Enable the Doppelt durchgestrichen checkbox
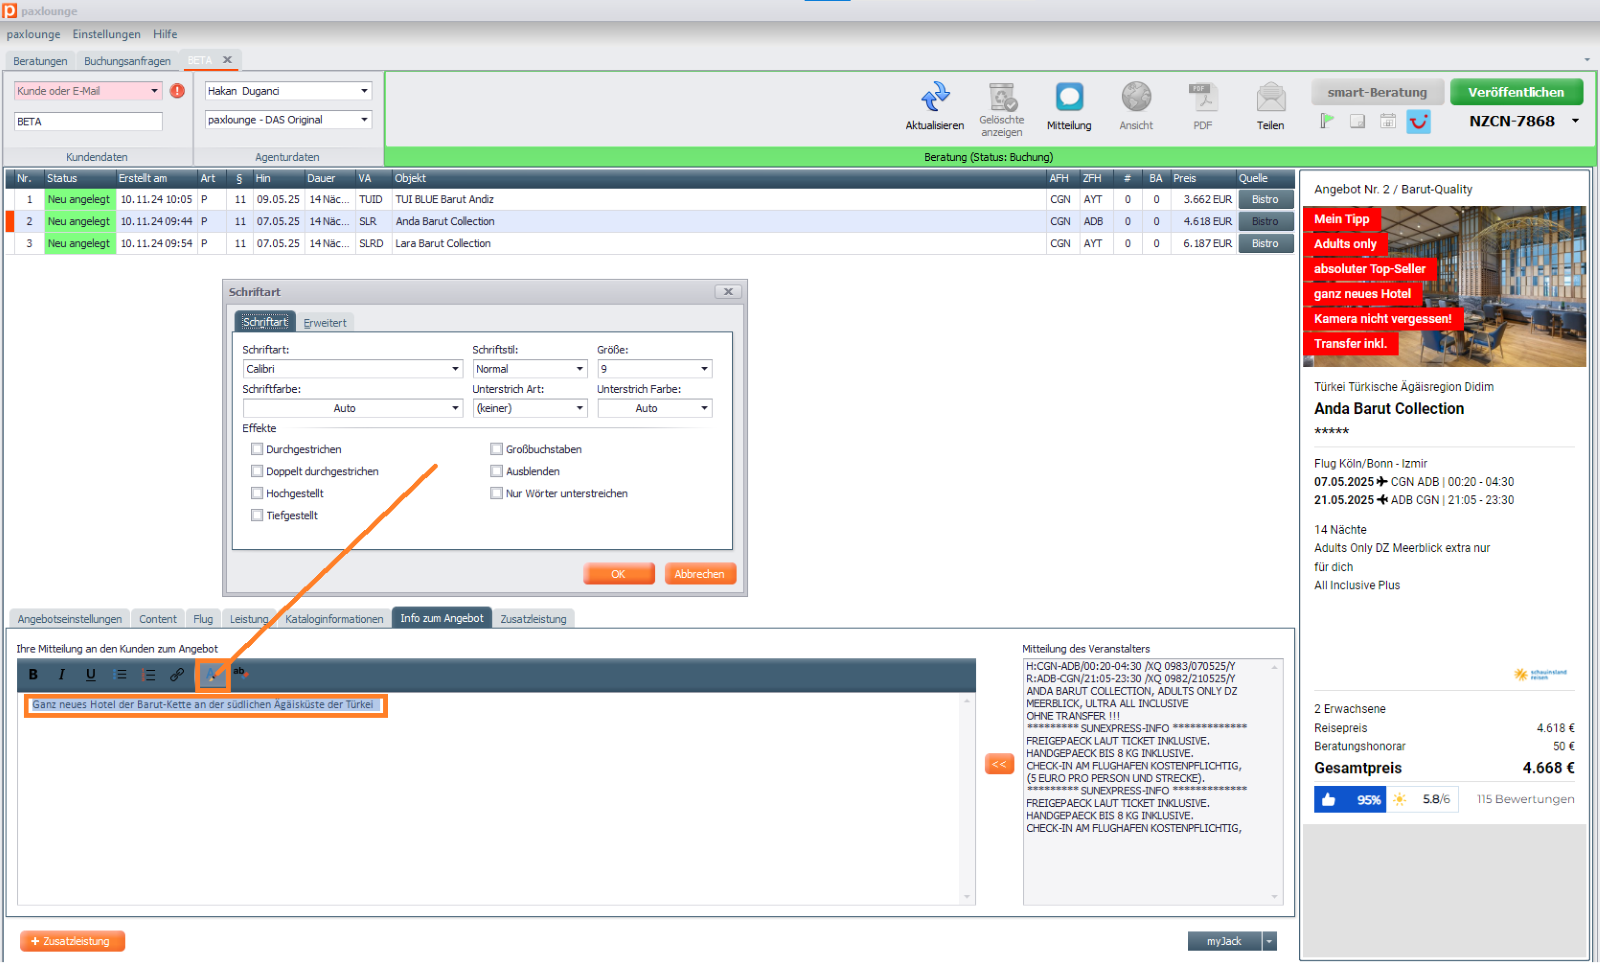 click(257, 472)
